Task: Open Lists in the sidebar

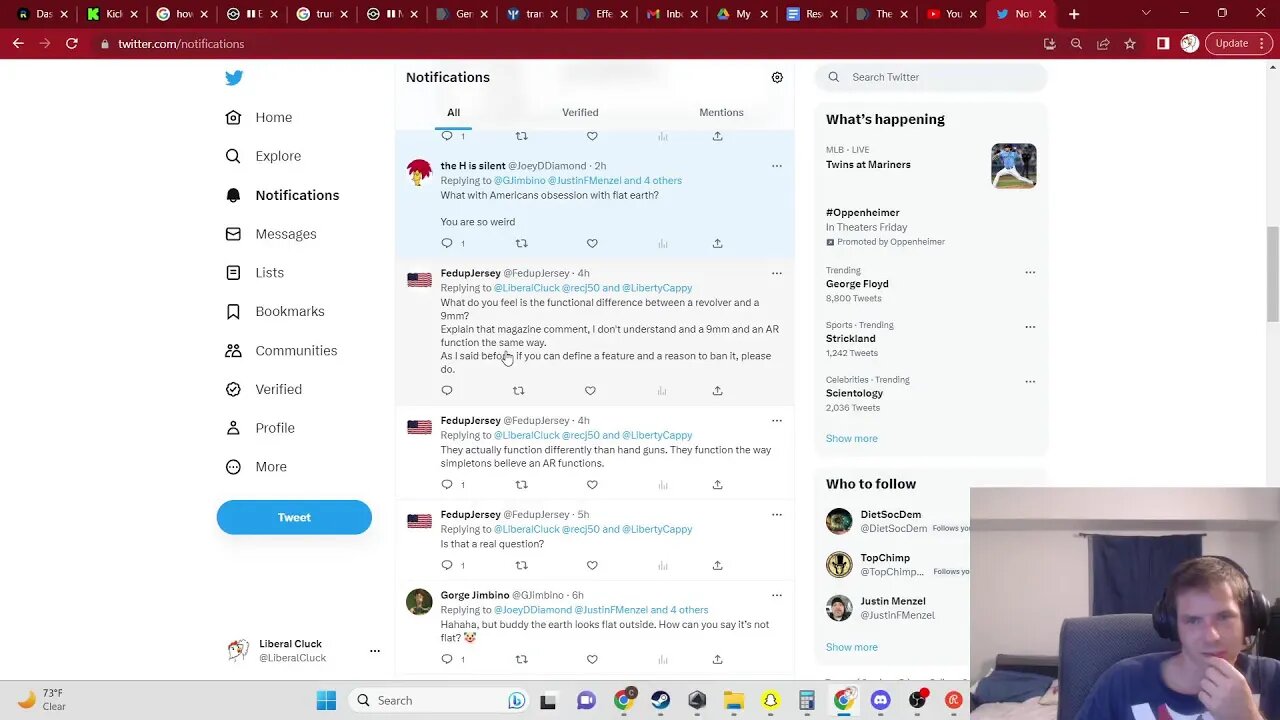Action: coord(254,272)
